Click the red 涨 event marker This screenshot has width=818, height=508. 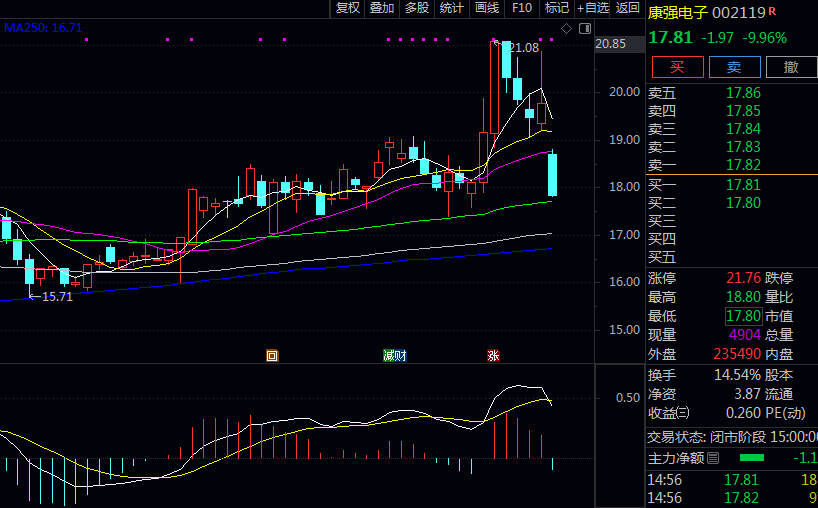493,356
